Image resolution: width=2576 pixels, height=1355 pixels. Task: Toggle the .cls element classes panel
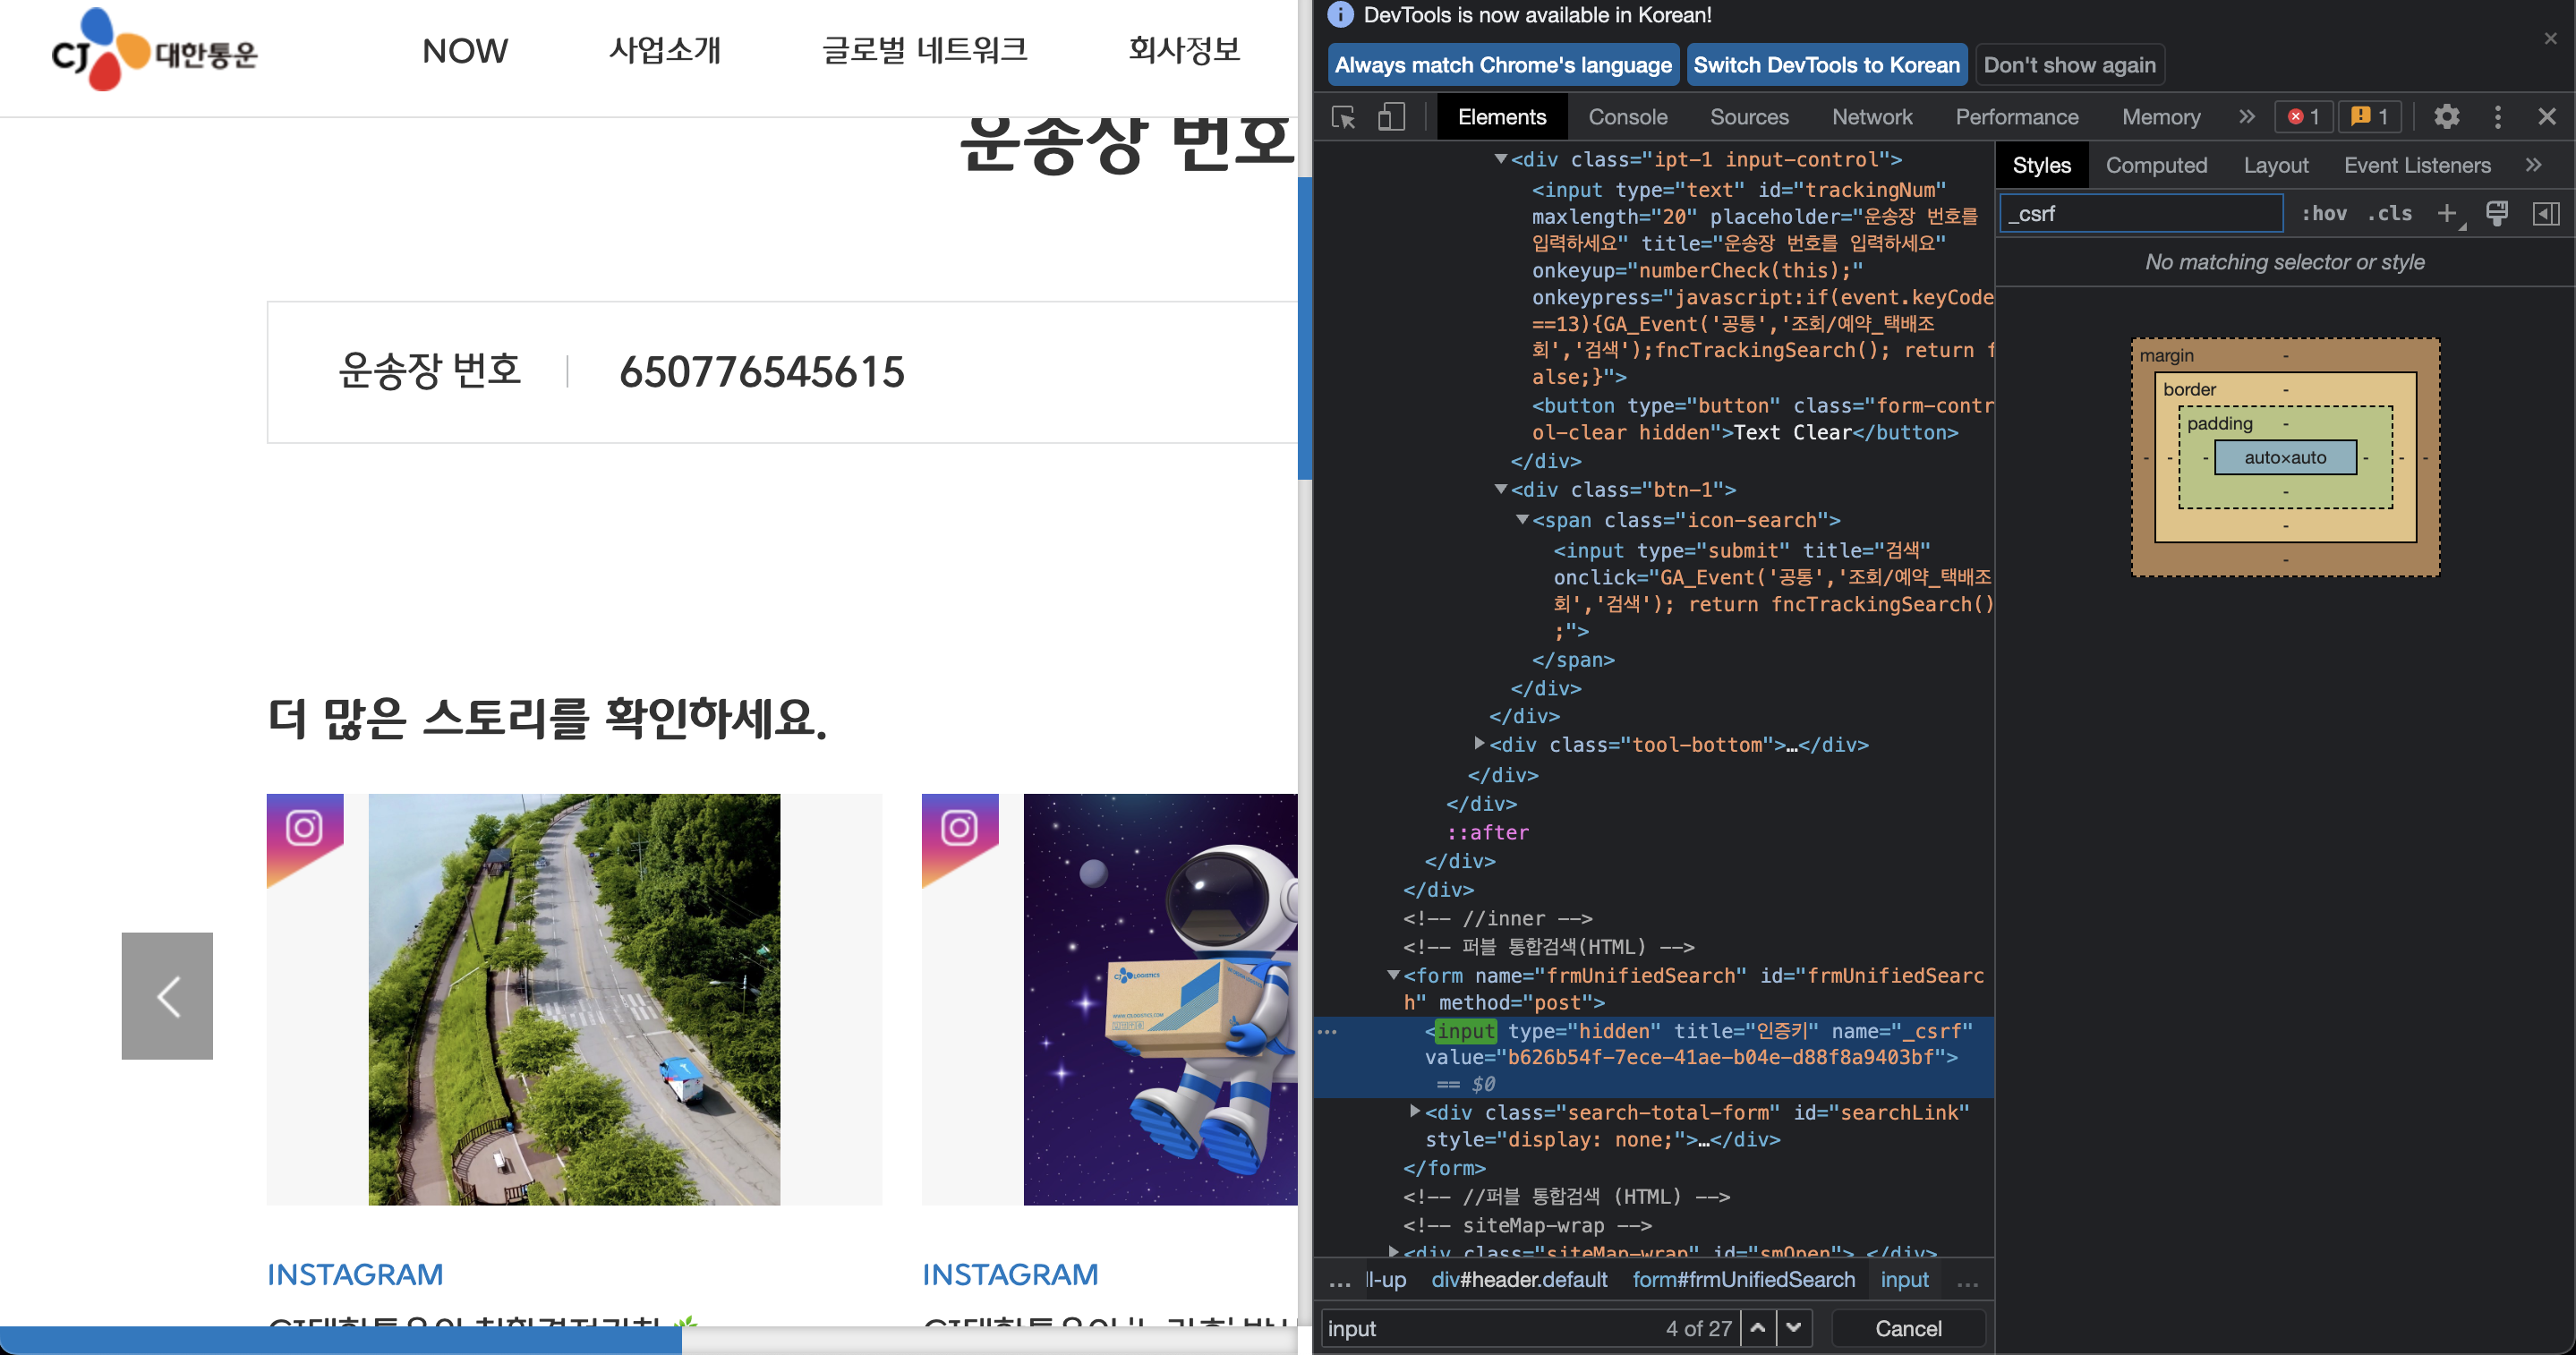click(x=2389, y=213)
